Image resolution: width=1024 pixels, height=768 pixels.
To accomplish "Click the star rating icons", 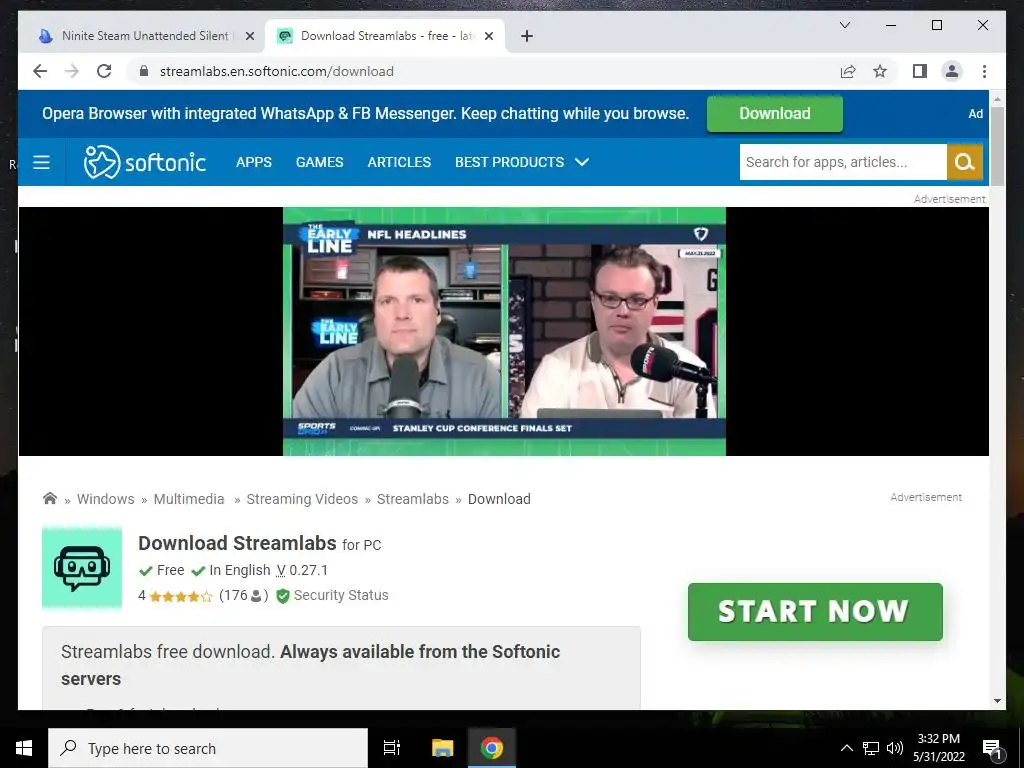I will point(180,596).
